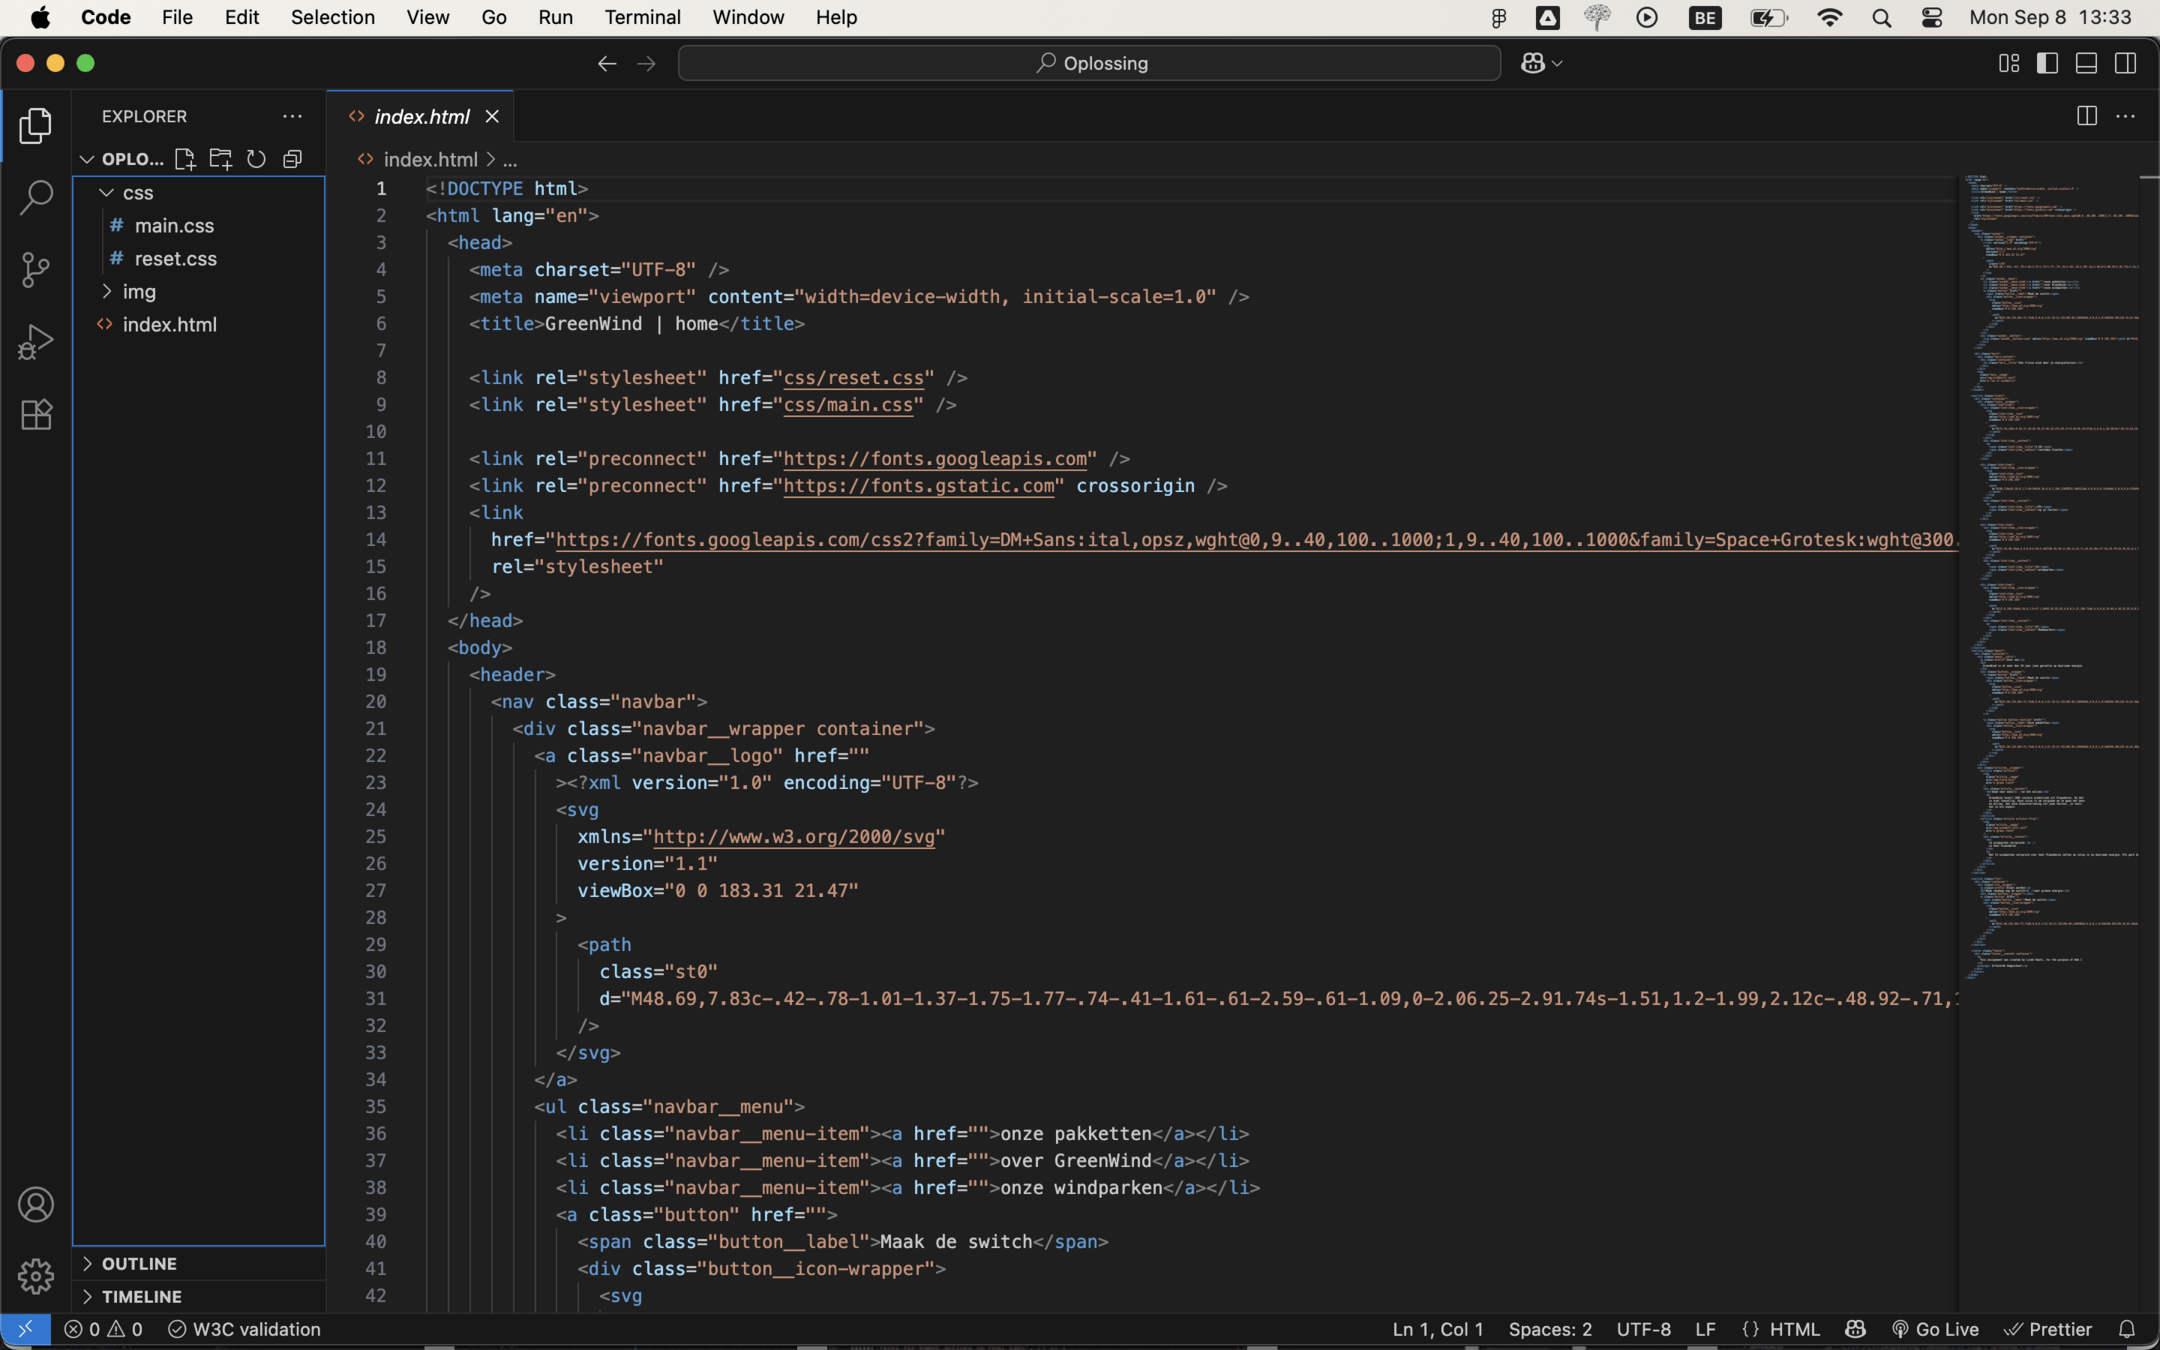Toggle the secondary side bar
The height and width of the screenshot is (1350, 2160).
pyautogui.click(x=2125, y=63)
